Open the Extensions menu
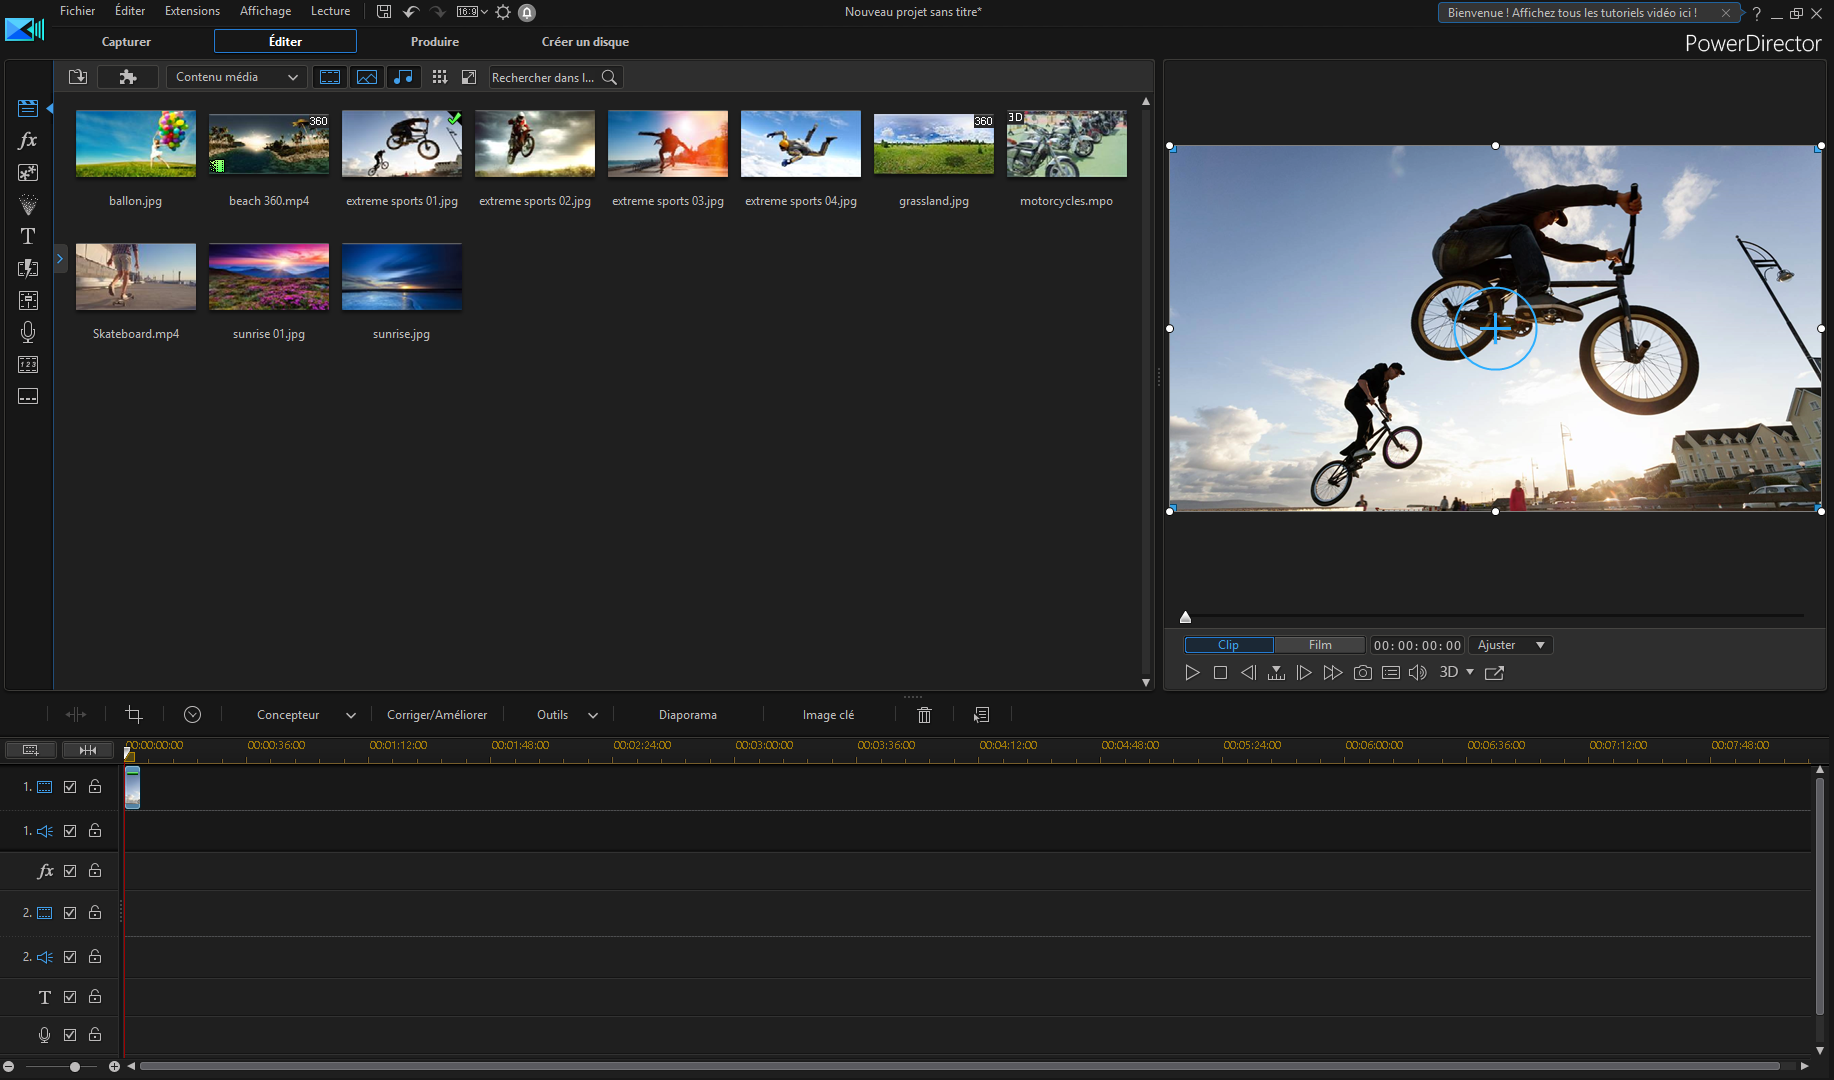 (x=192, y=11)
